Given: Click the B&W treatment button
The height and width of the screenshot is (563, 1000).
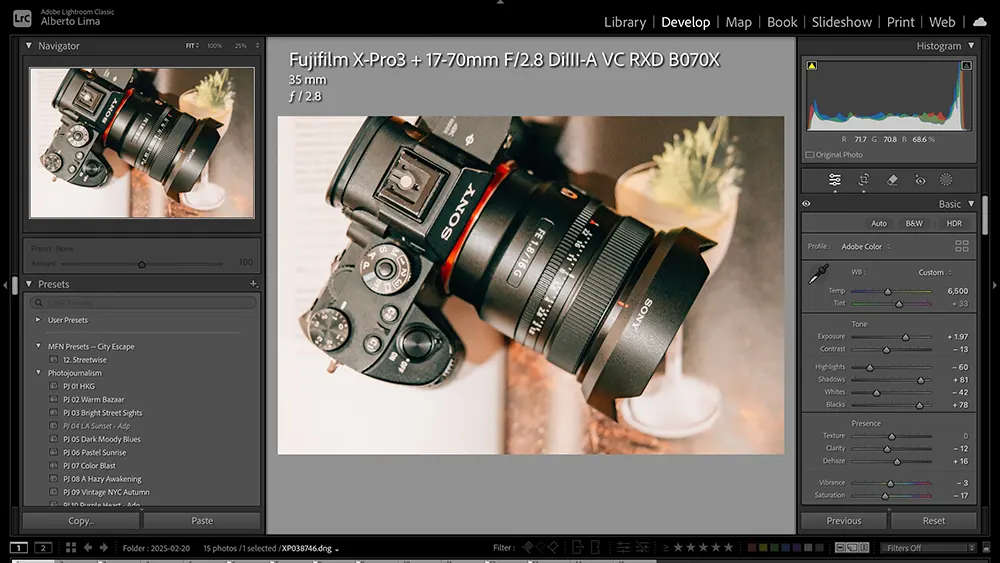Looking at the screenshot, I should point(914,223).
